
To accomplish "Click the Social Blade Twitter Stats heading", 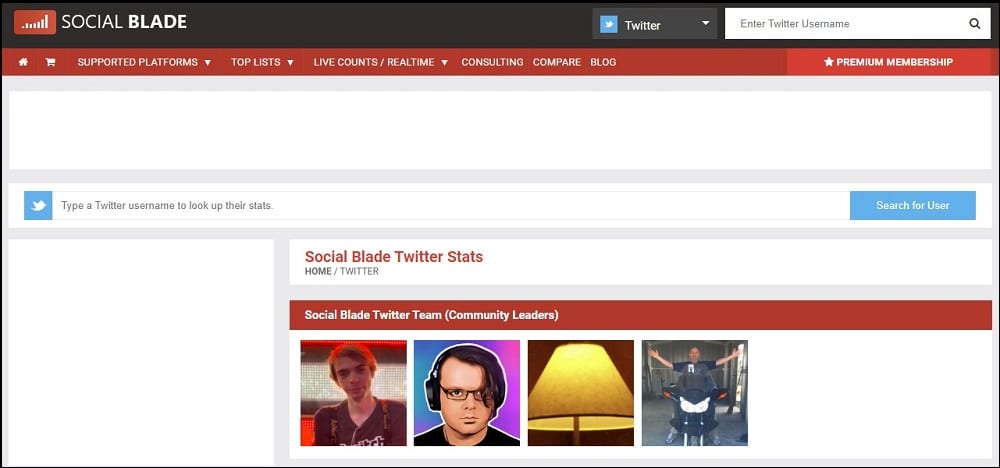I will click(393, 256).
